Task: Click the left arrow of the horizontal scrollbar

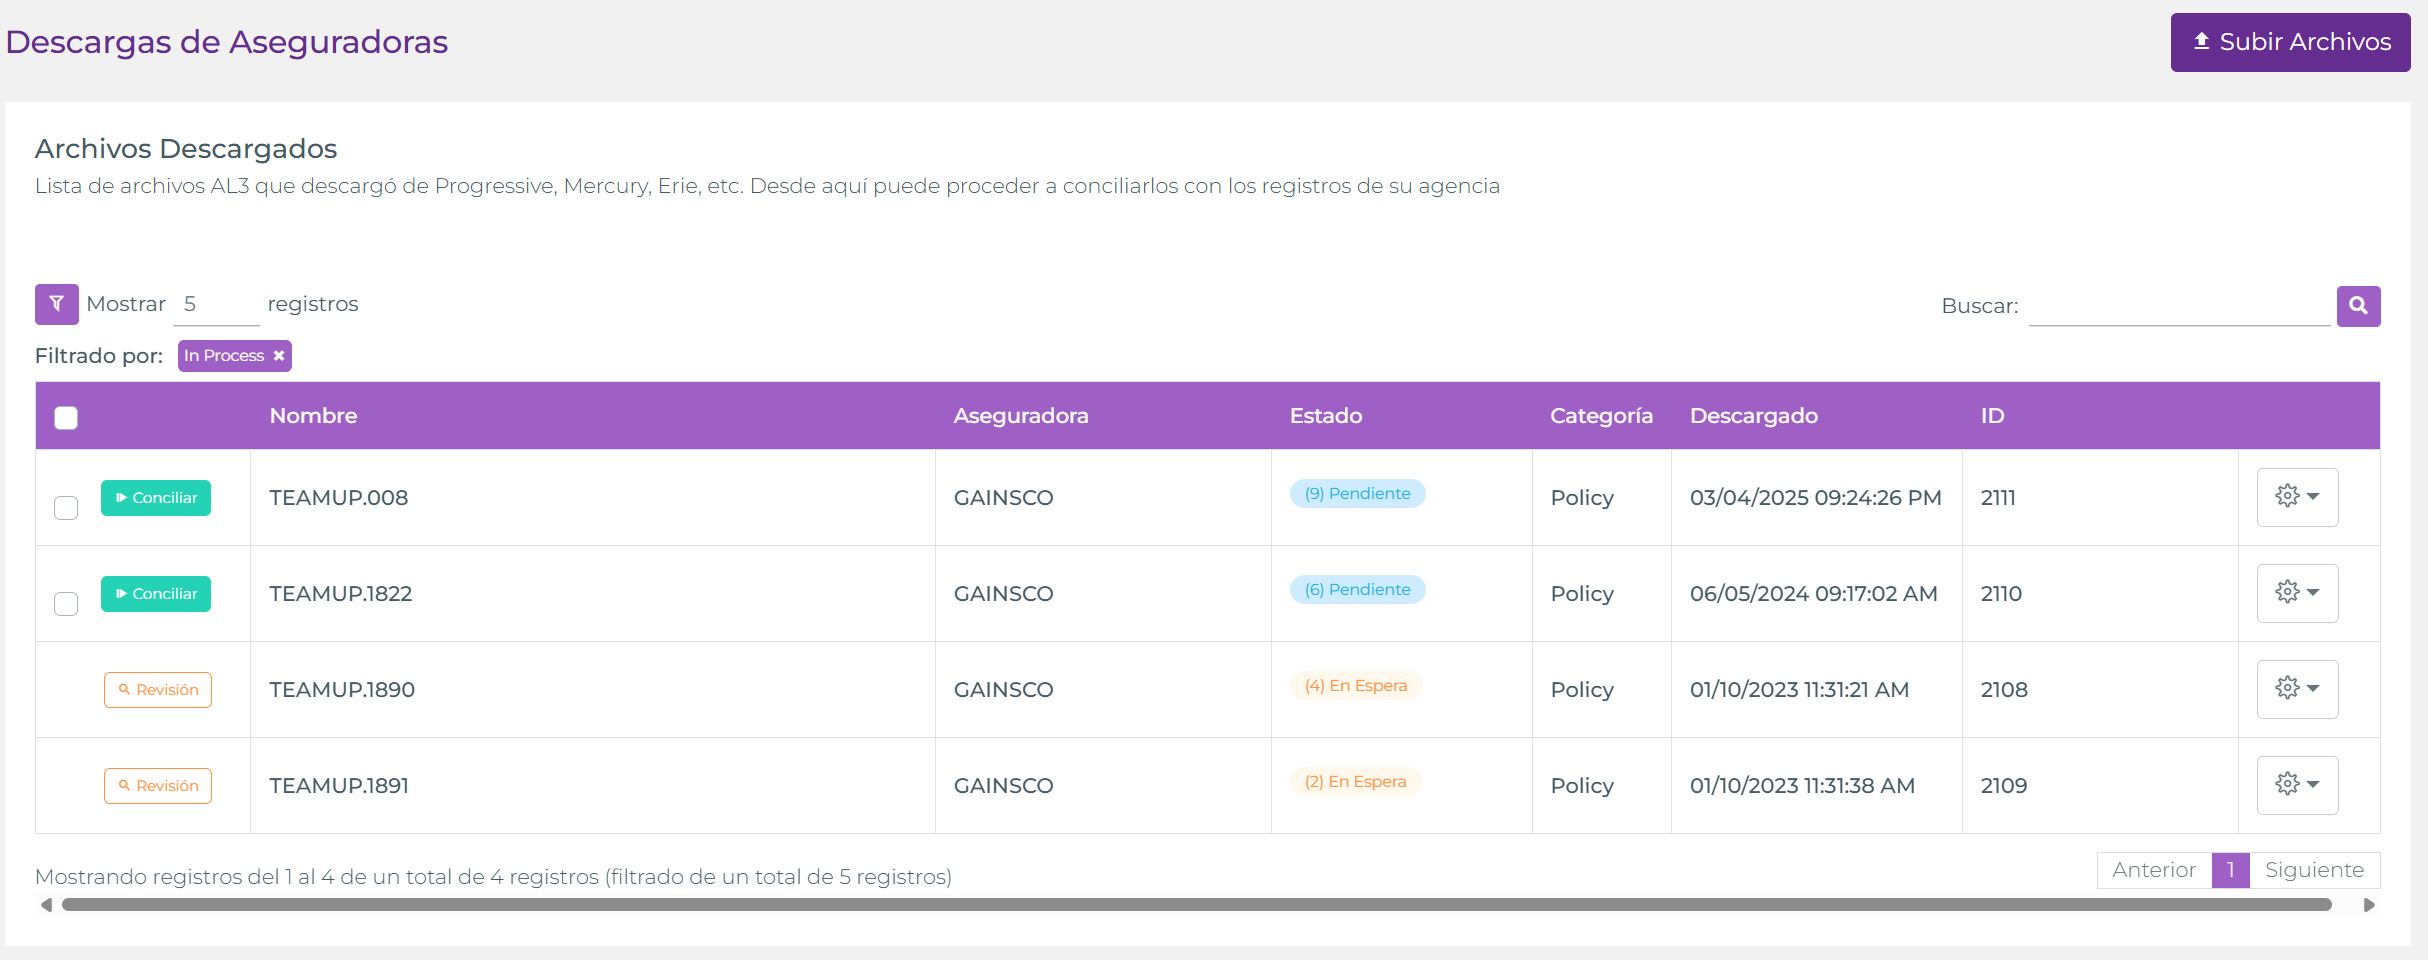Action: (x=45, y=905)
